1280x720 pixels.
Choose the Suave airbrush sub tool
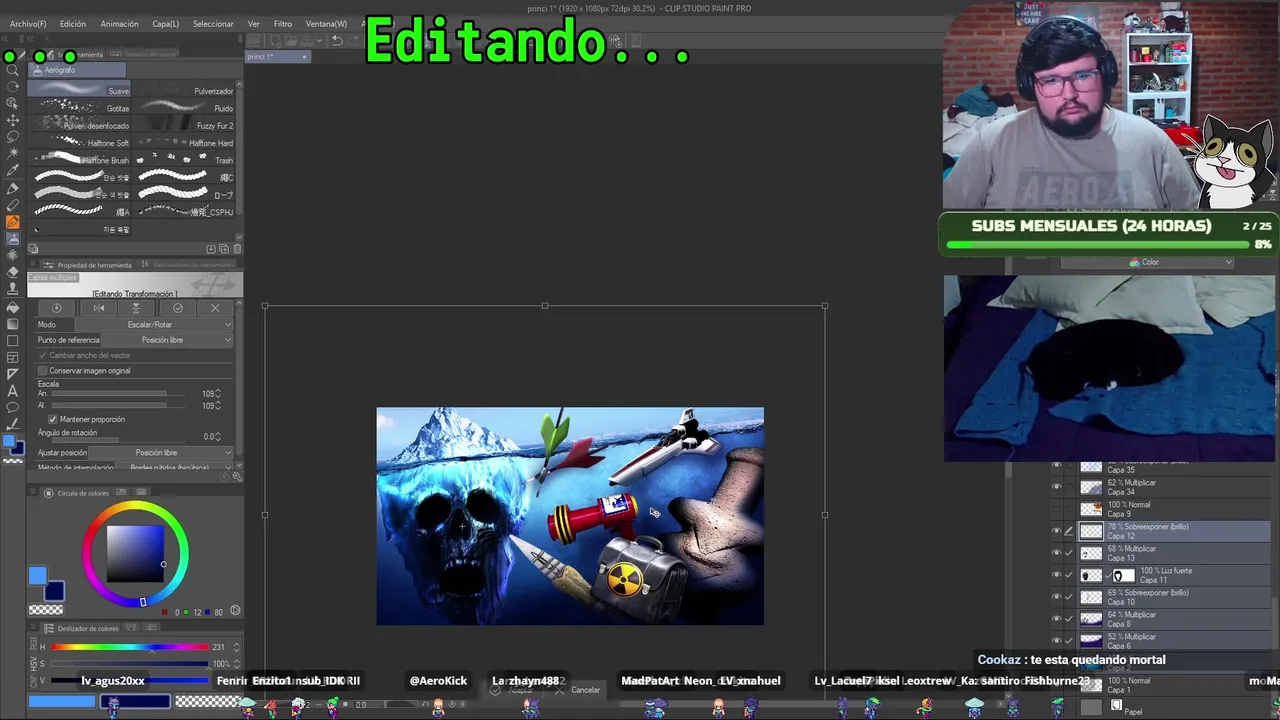(80, 91)
